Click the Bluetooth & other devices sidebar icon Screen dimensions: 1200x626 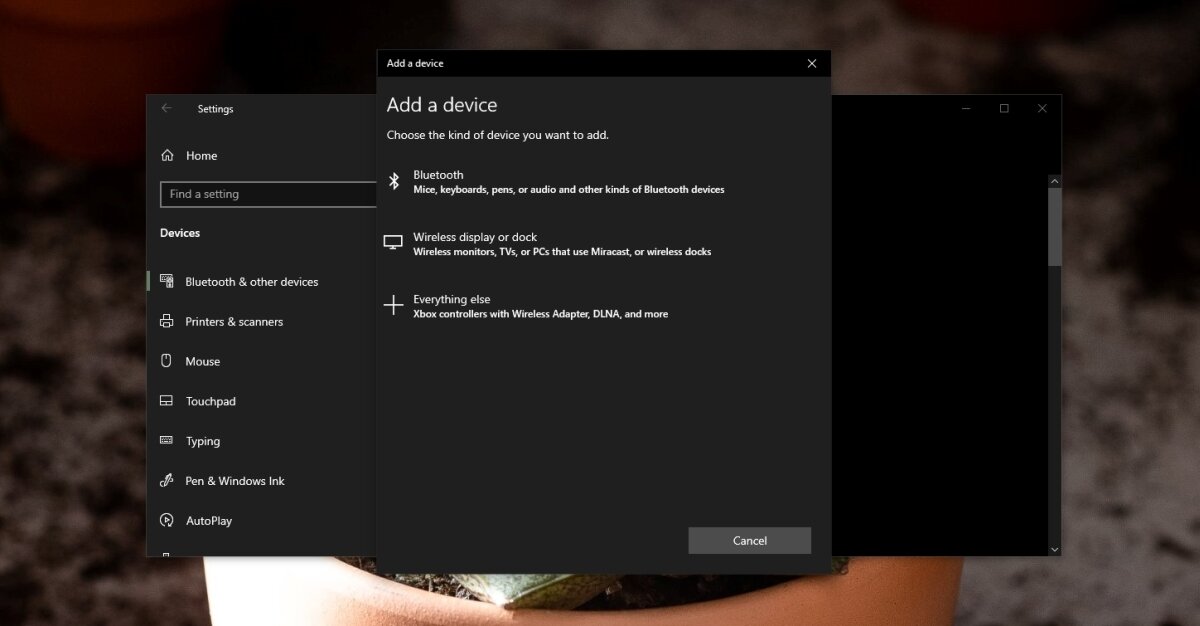[x=166, y=281]
